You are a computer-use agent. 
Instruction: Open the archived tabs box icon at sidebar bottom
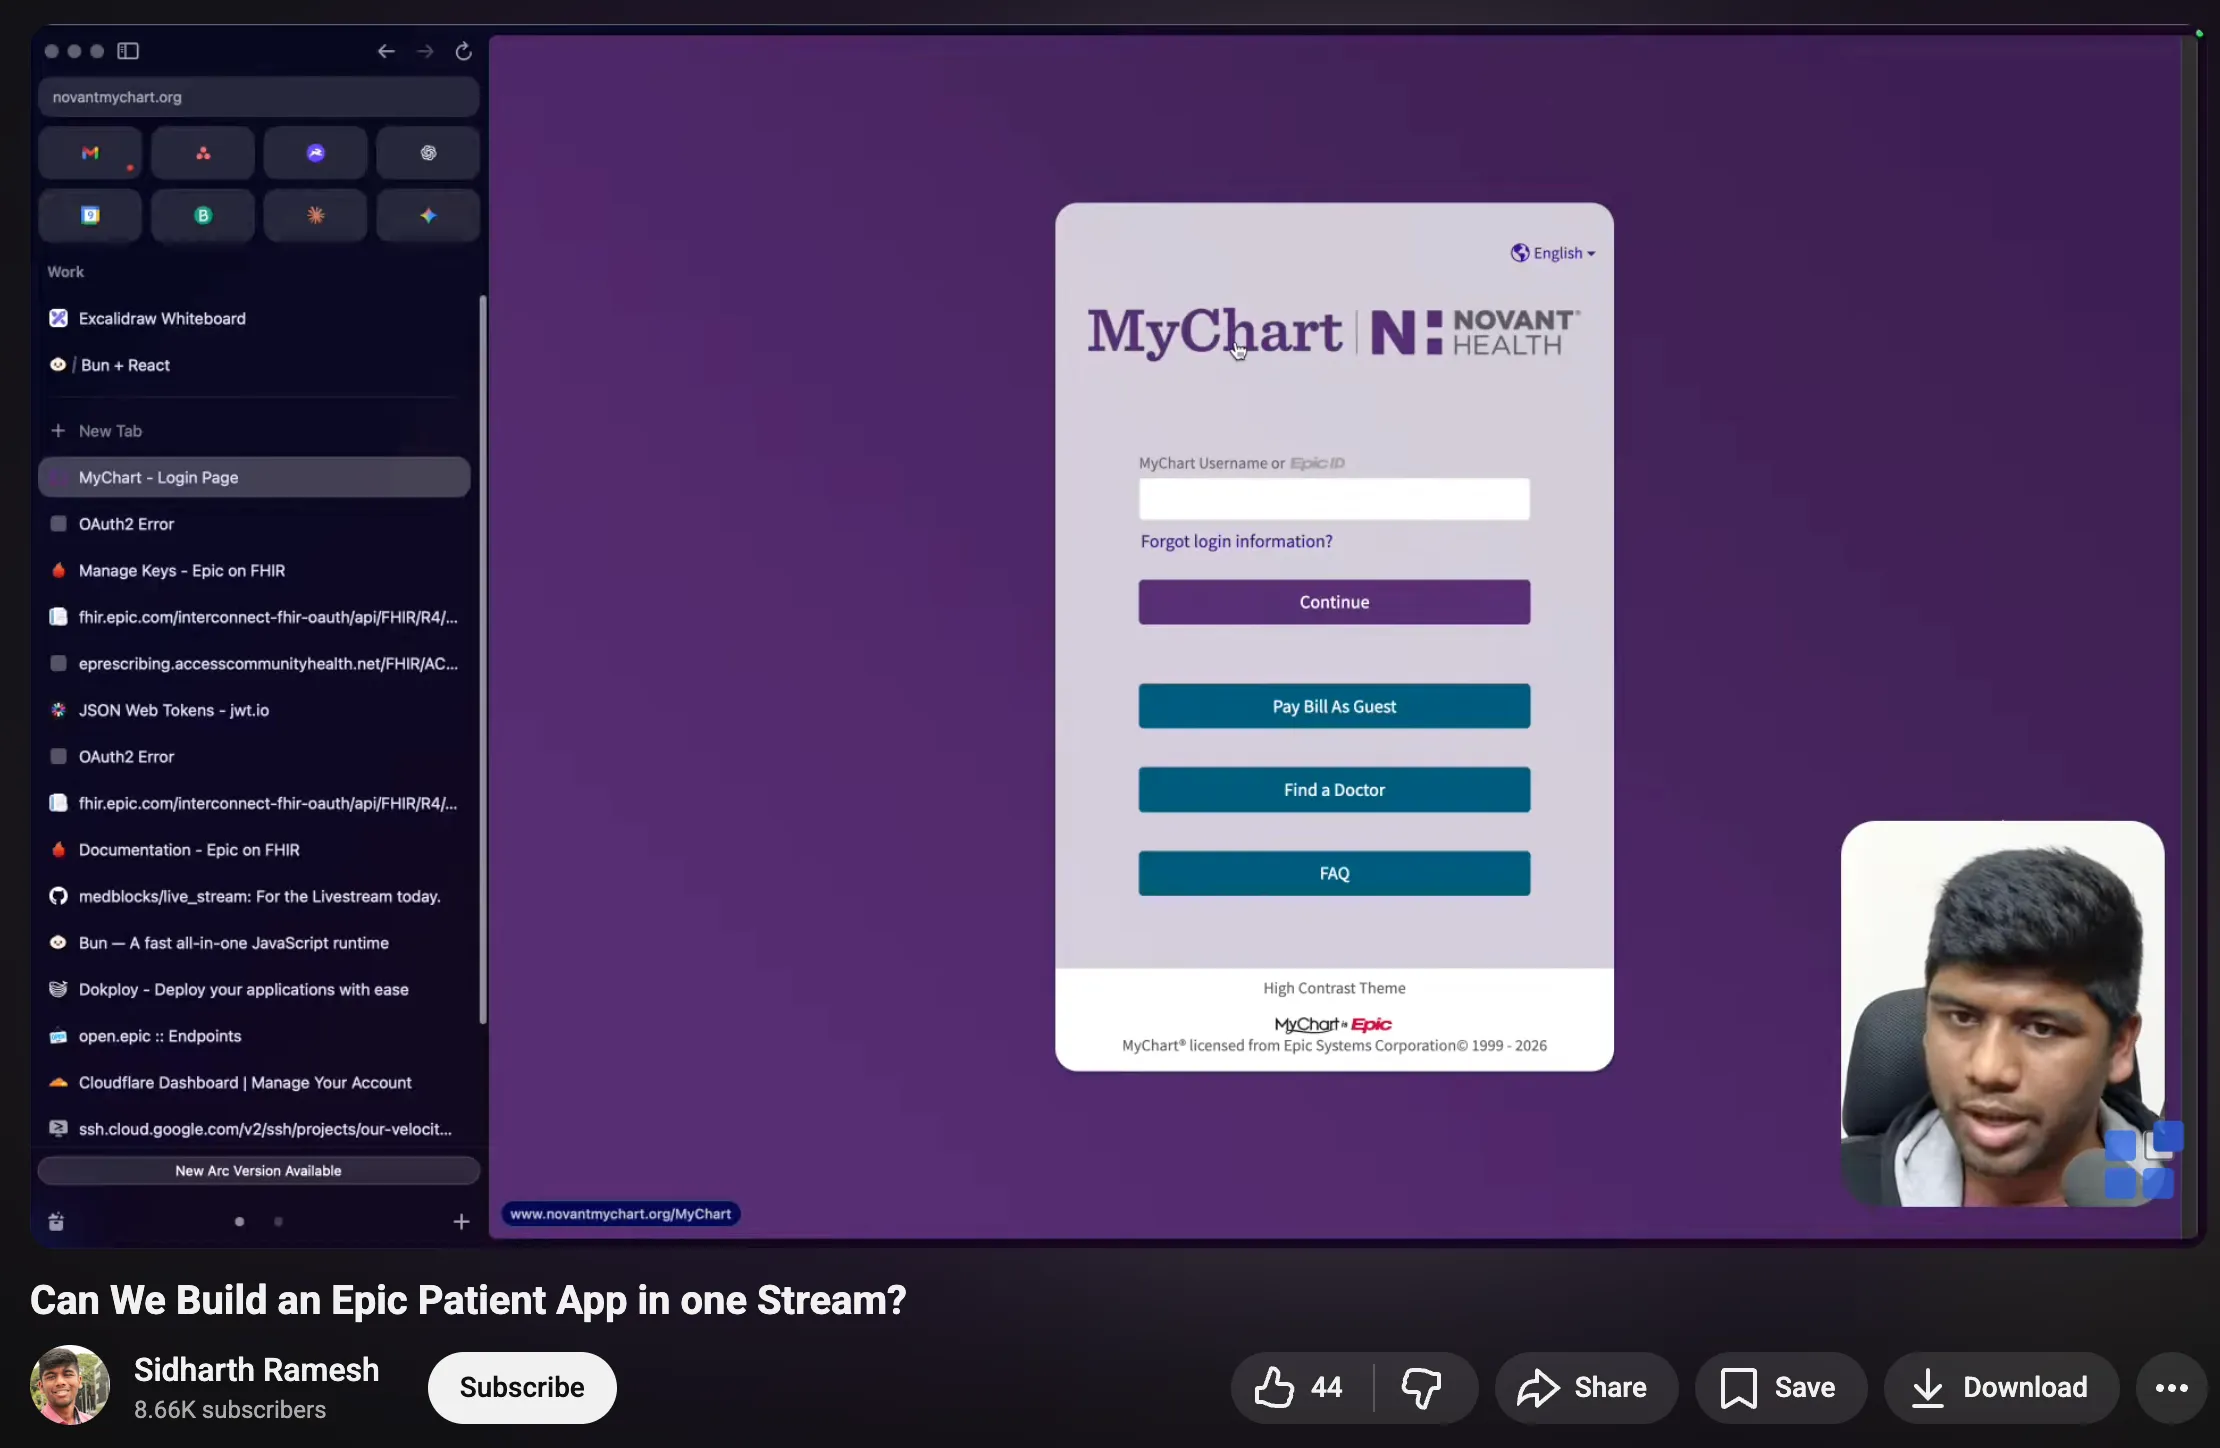(x=56, y=1221)
